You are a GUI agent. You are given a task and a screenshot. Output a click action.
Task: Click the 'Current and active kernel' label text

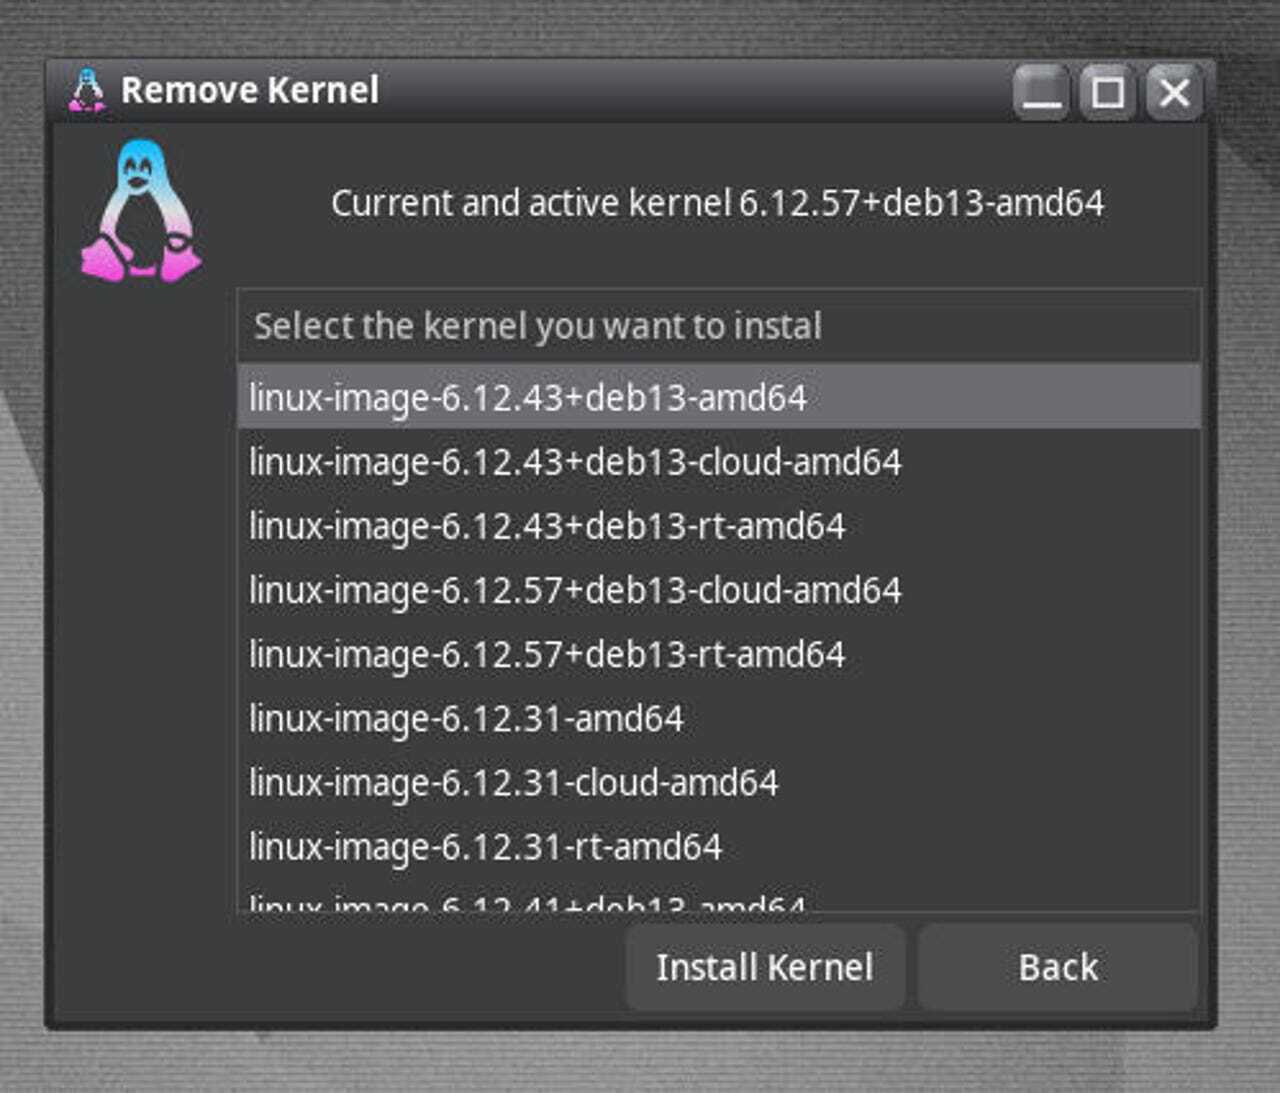[x=717, y=203]
